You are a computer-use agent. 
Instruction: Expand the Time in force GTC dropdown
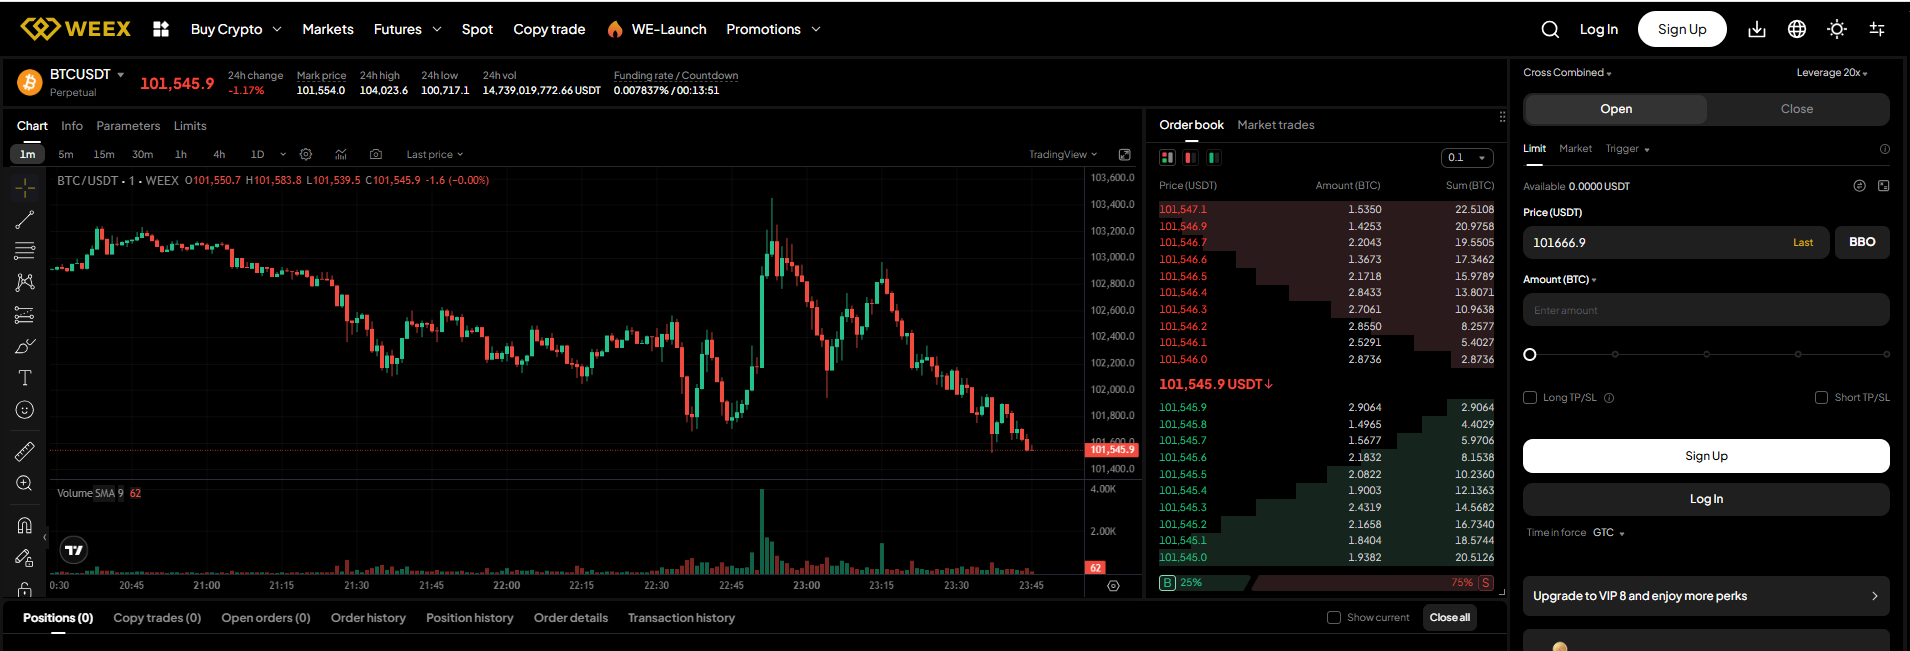[x=1608, y=533]
